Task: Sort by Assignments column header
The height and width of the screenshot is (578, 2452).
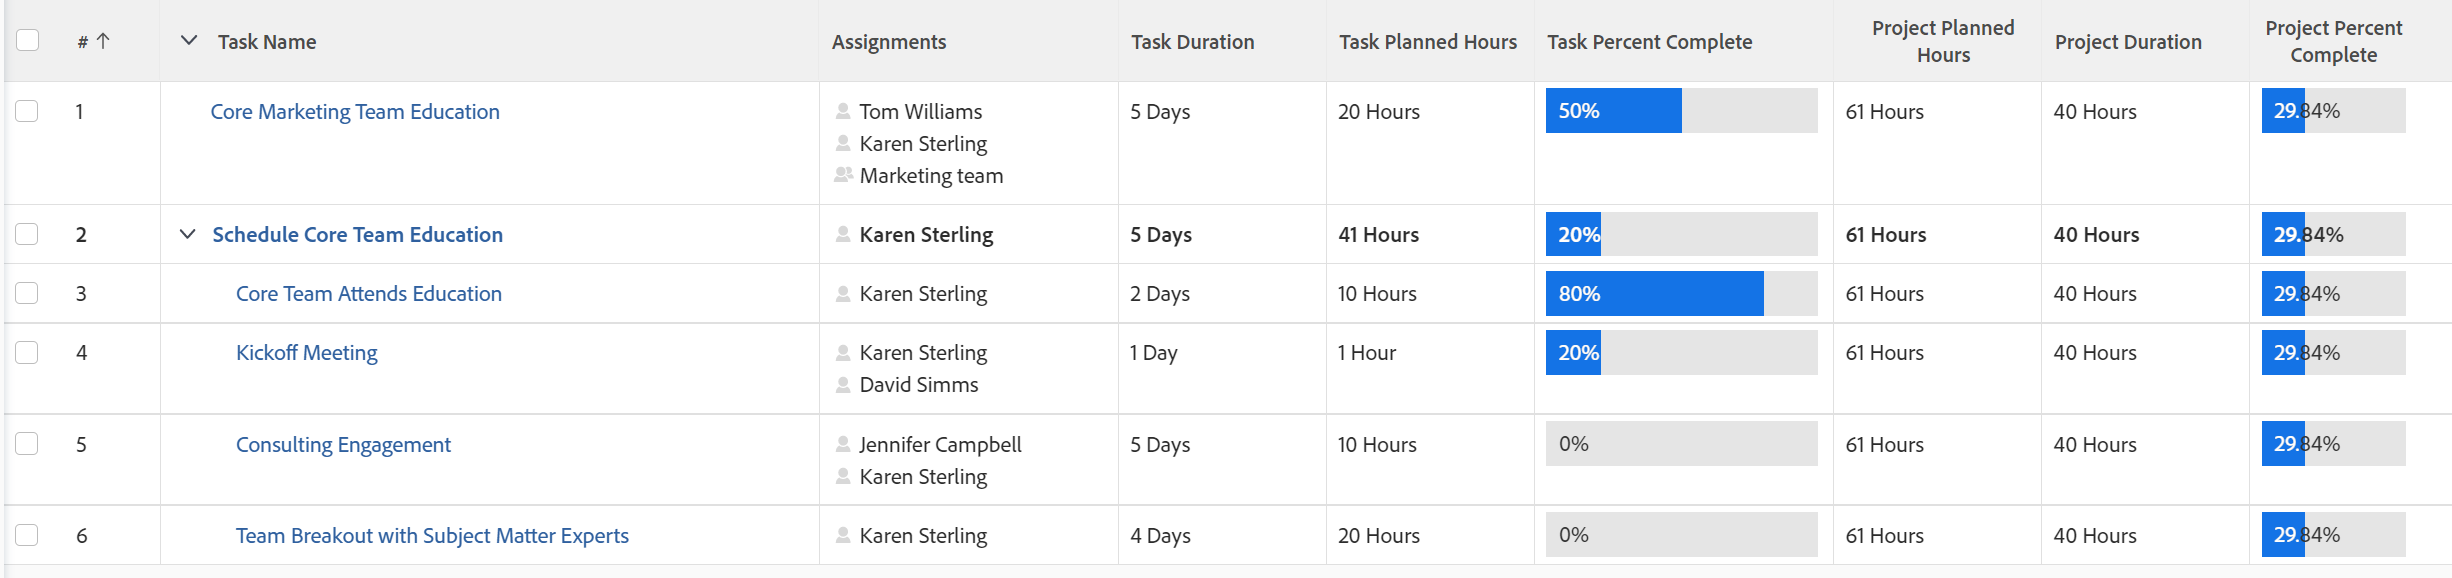Action: coord(888,42)
